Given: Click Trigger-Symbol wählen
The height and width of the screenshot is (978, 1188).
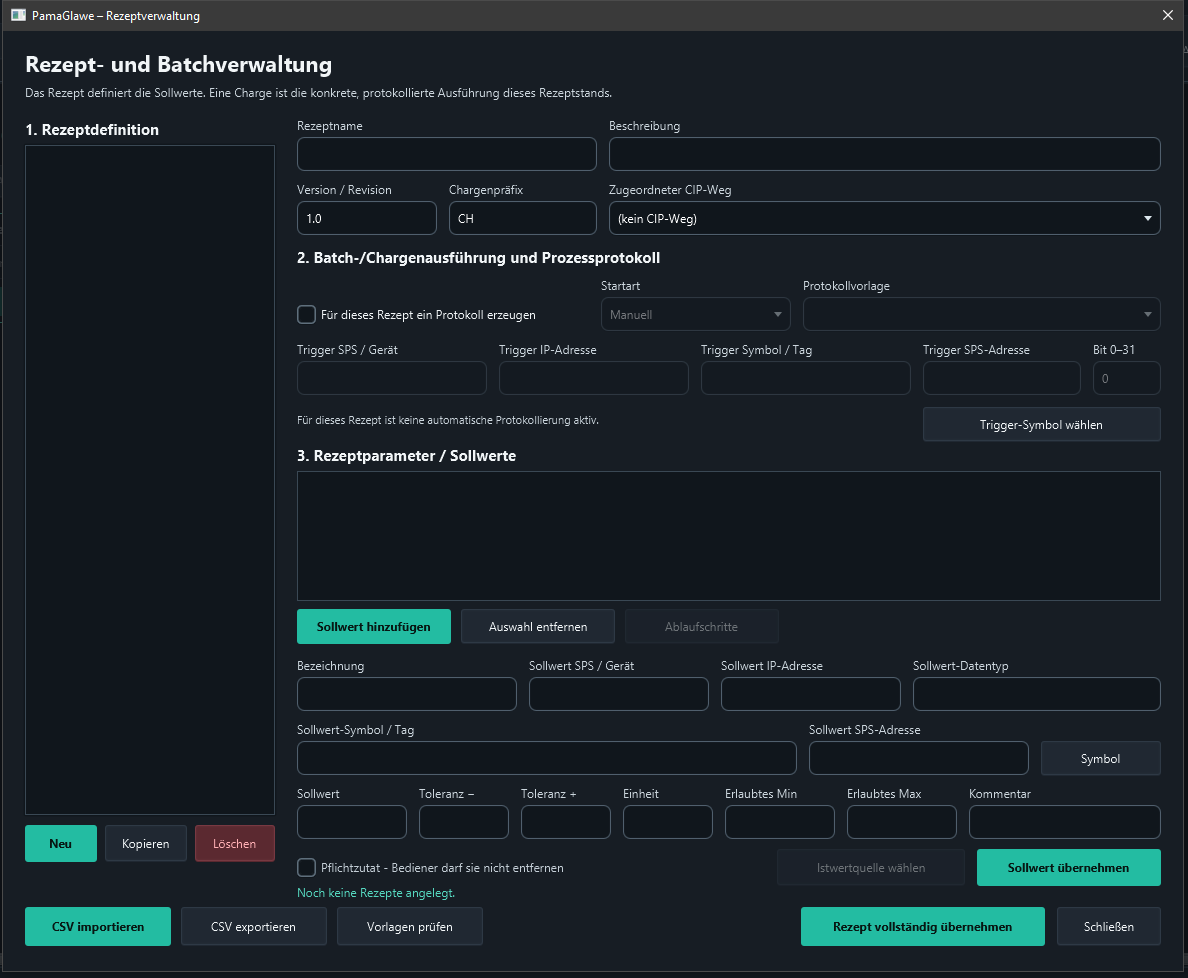Looking at the screenshot, I should click(x=1041, y=424).
